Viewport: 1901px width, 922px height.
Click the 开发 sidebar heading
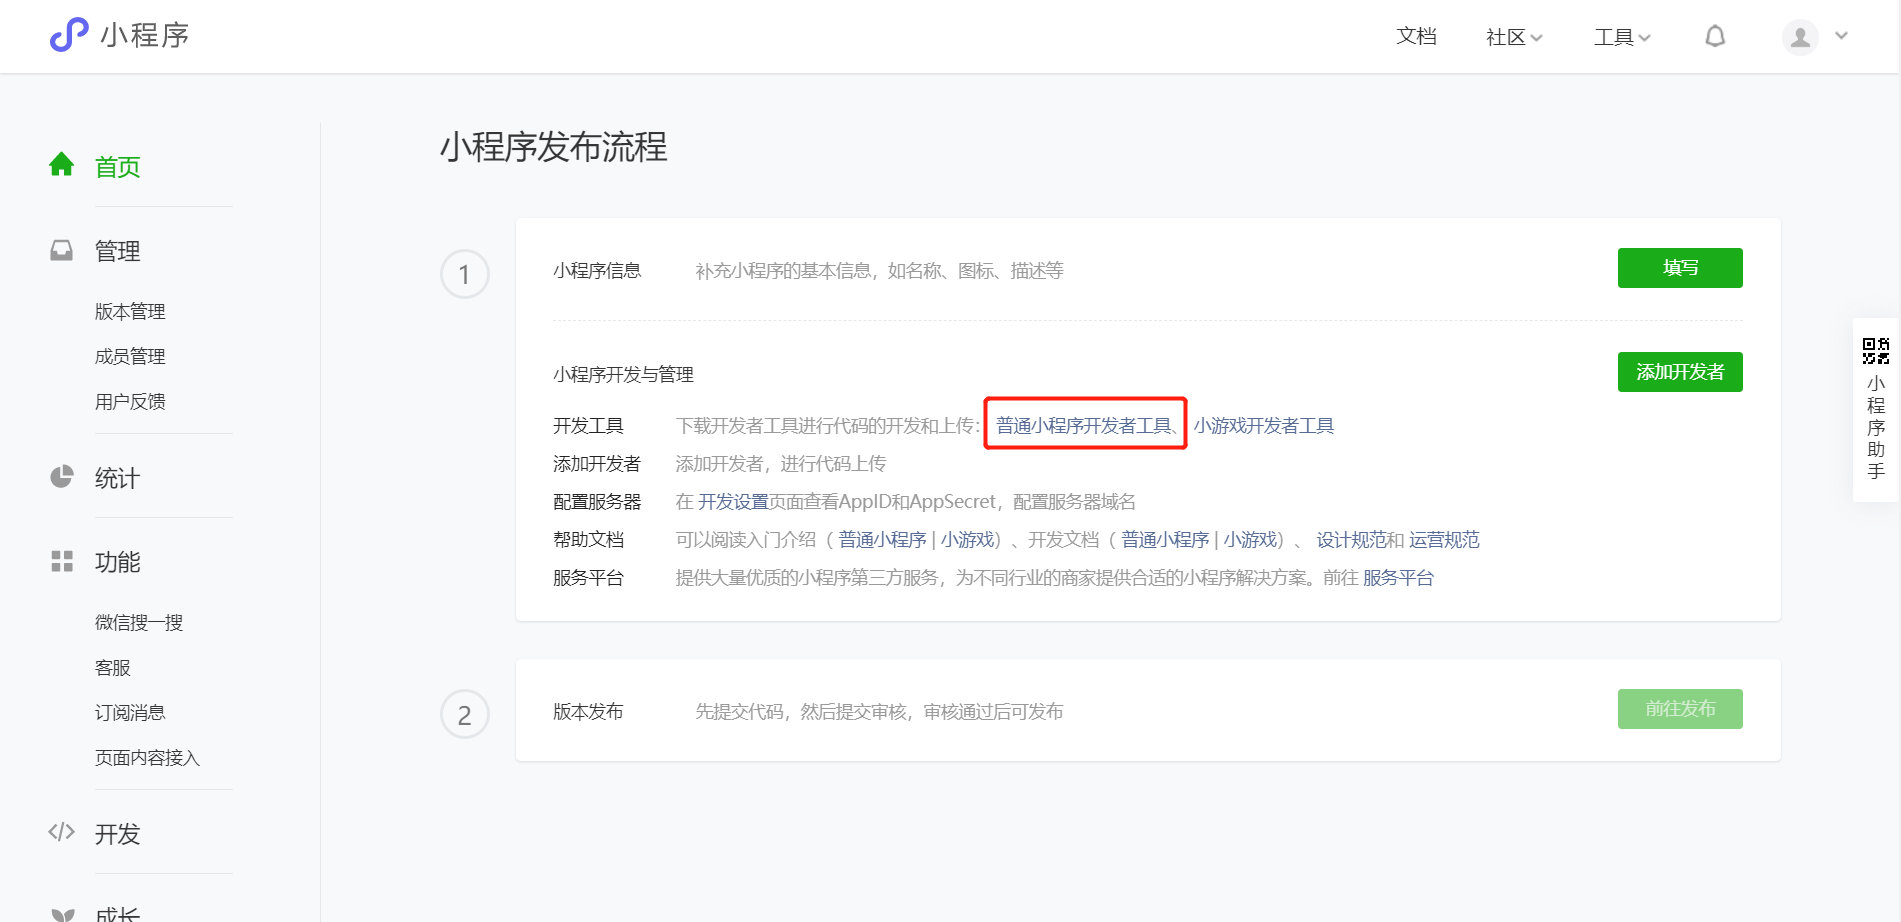(118, 833)
